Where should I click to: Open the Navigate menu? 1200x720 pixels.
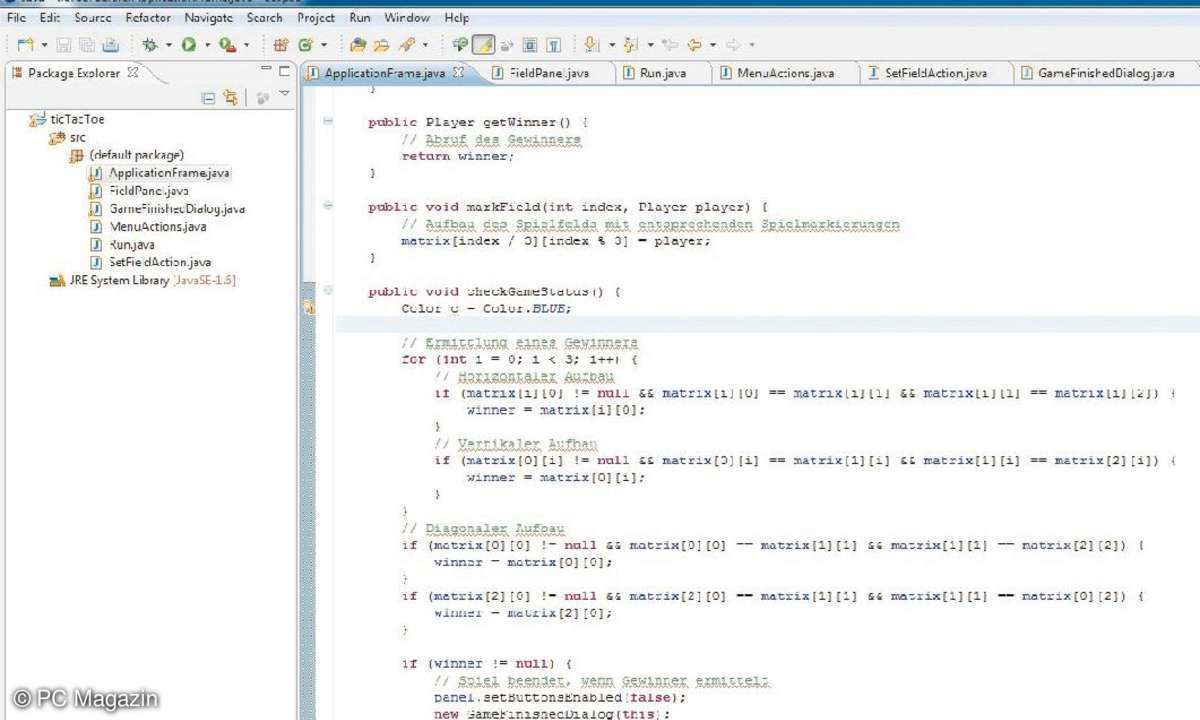click(x=209, y=18)
